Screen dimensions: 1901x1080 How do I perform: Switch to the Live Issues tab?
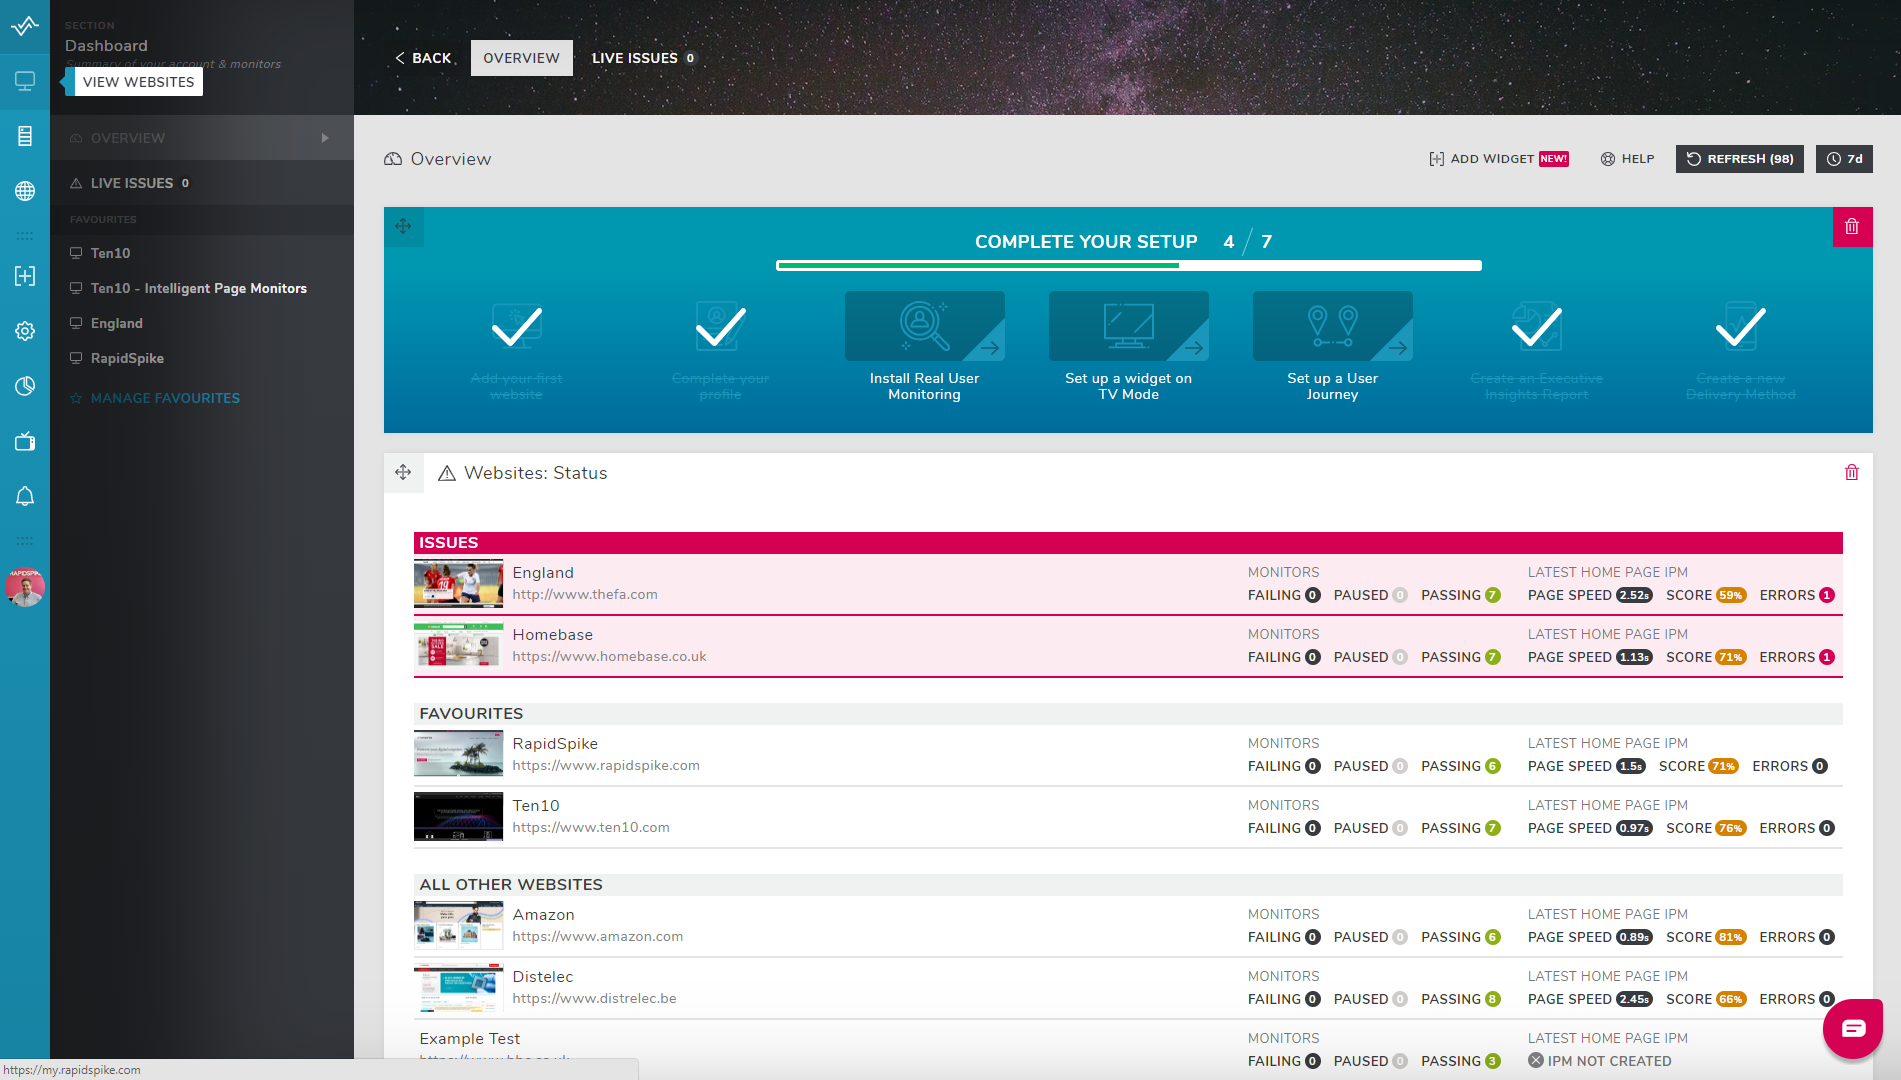(x=643, y=57)
